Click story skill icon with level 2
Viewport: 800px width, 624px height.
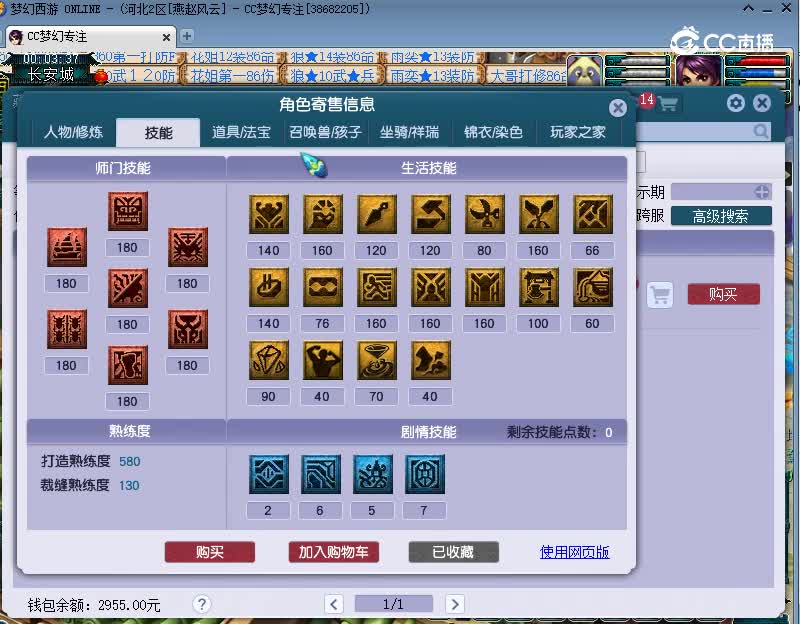click(x=268, y=475)
